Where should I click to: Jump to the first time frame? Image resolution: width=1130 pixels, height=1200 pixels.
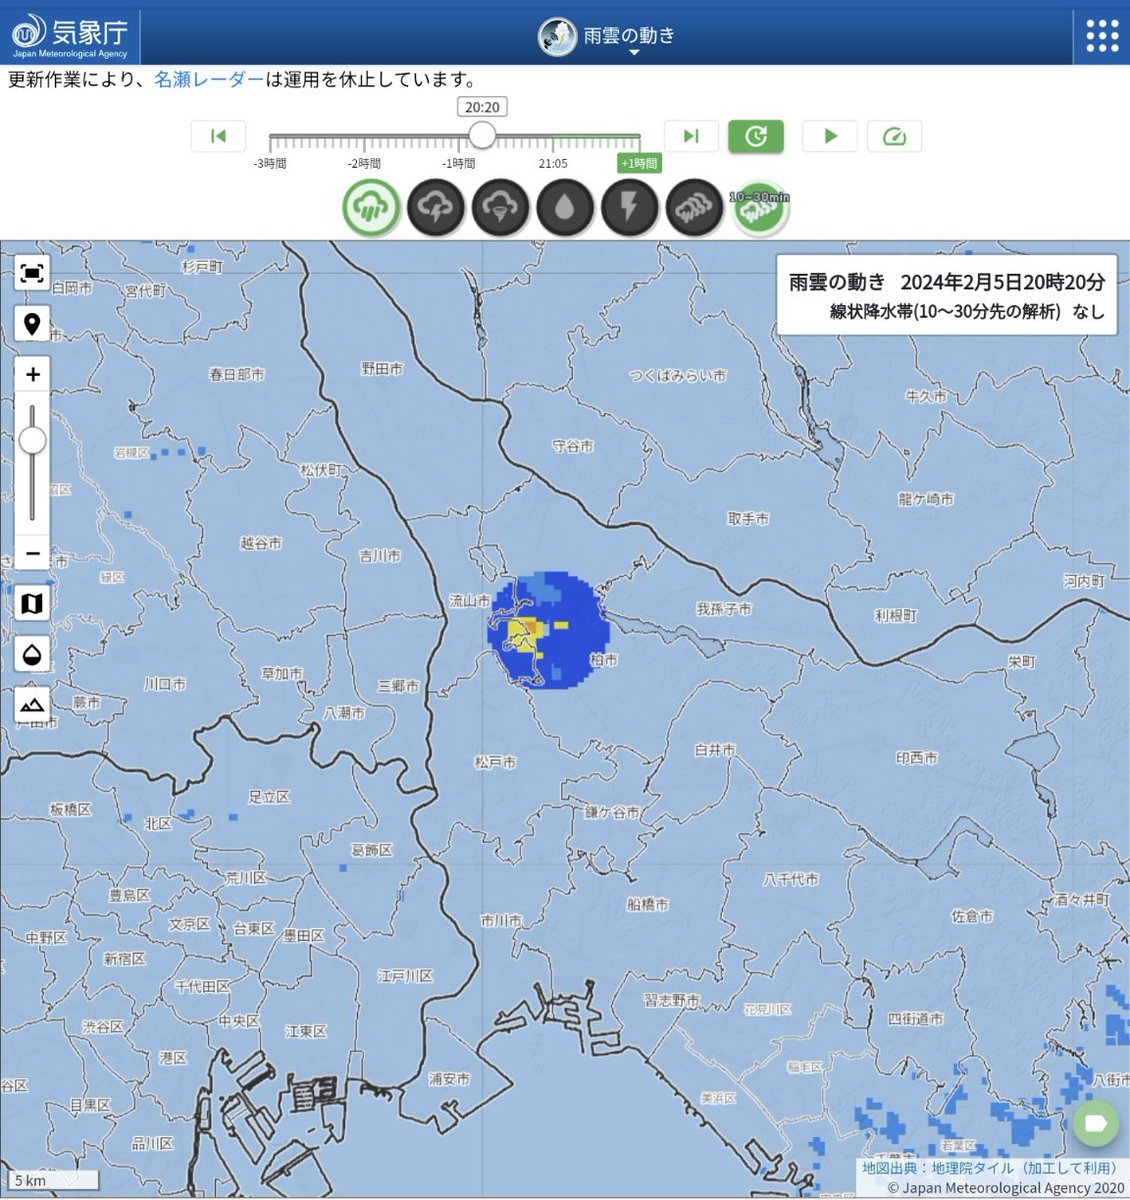(x=218, y=136)
